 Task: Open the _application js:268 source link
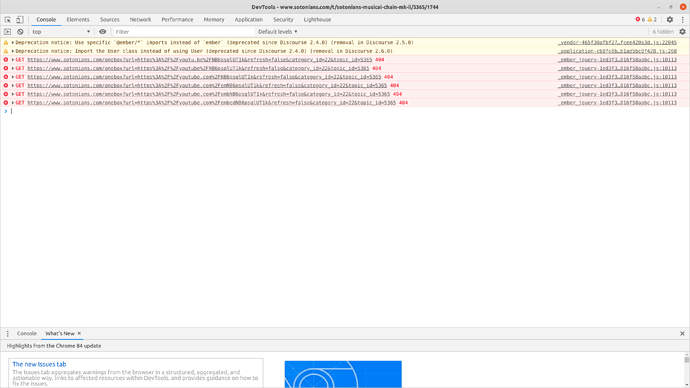617,51
